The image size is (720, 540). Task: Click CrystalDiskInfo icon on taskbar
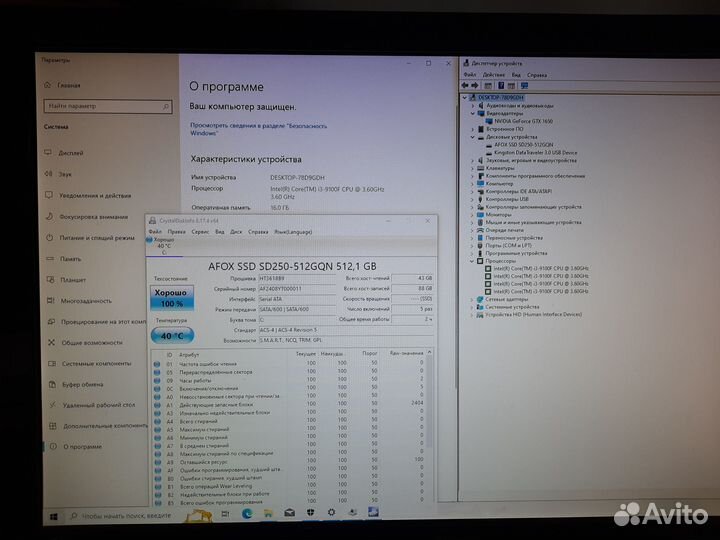pos(373,511)
